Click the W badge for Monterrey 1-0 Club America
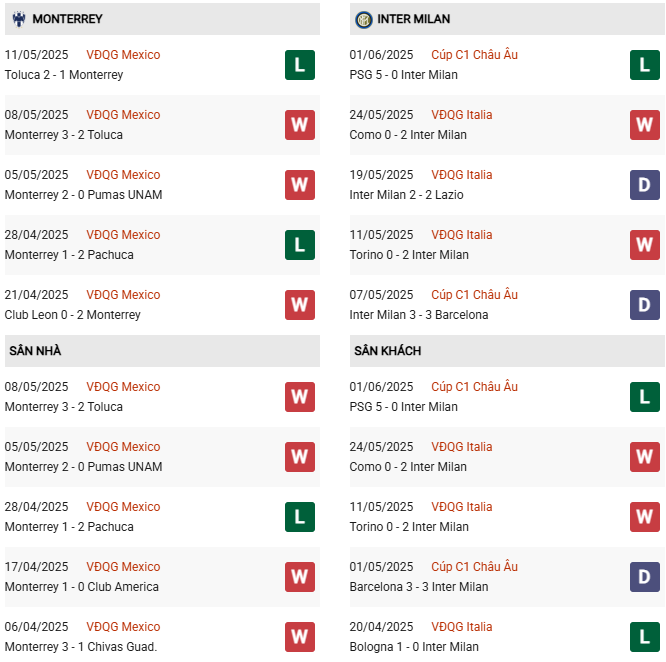The image size is (666, 662). (299, 577)
